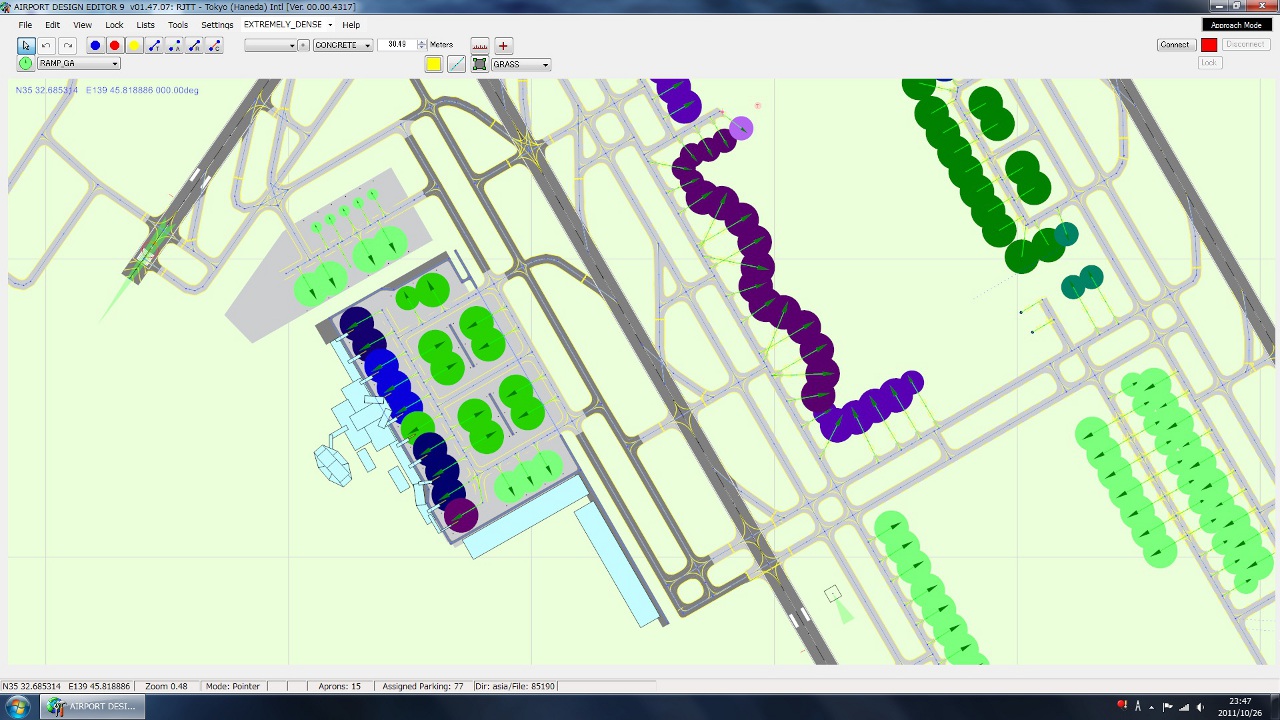Click the Dir: asia/File: 85190 status text
The width and height of the screenshot is (1280, 720).
(515, 686)
